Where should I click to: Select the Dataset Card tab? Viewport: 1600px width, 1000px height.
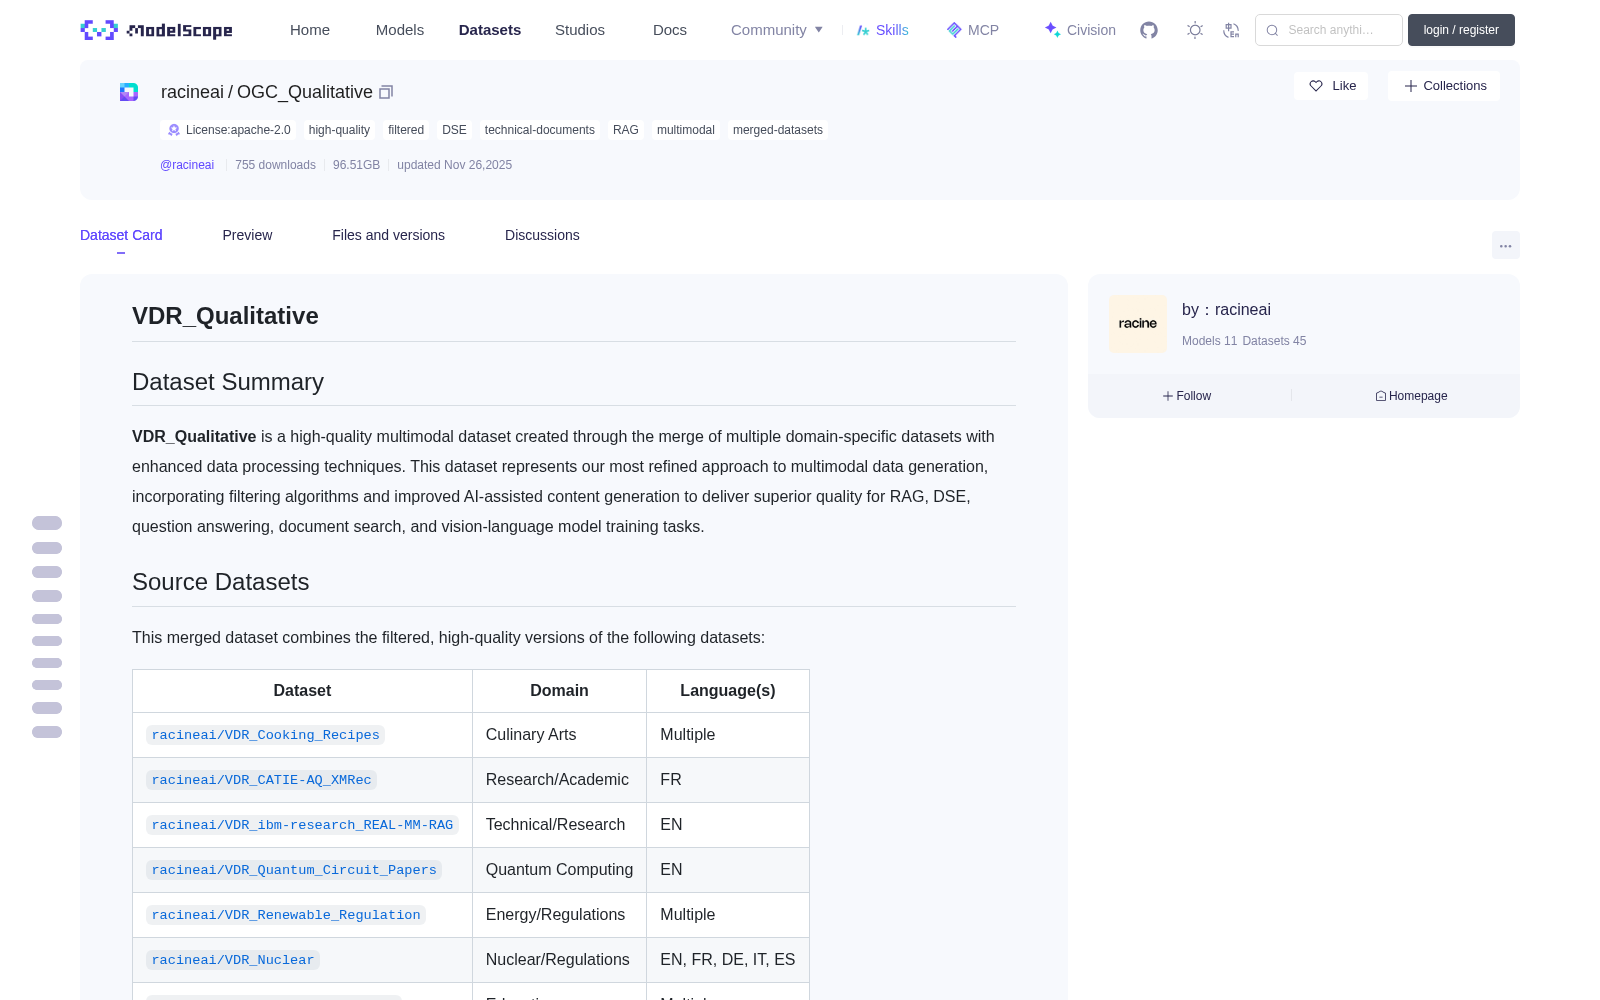(121, 235)
